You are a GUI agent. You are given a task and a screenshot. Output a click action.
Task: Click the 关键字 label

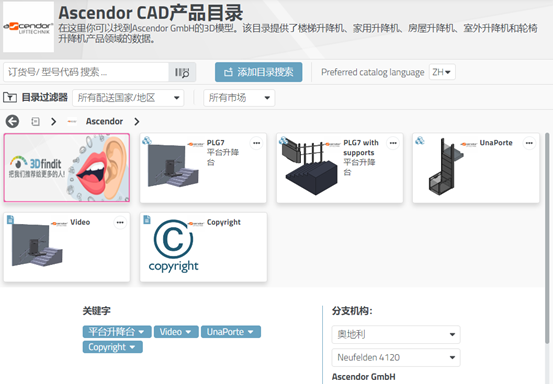coord(97,311)
